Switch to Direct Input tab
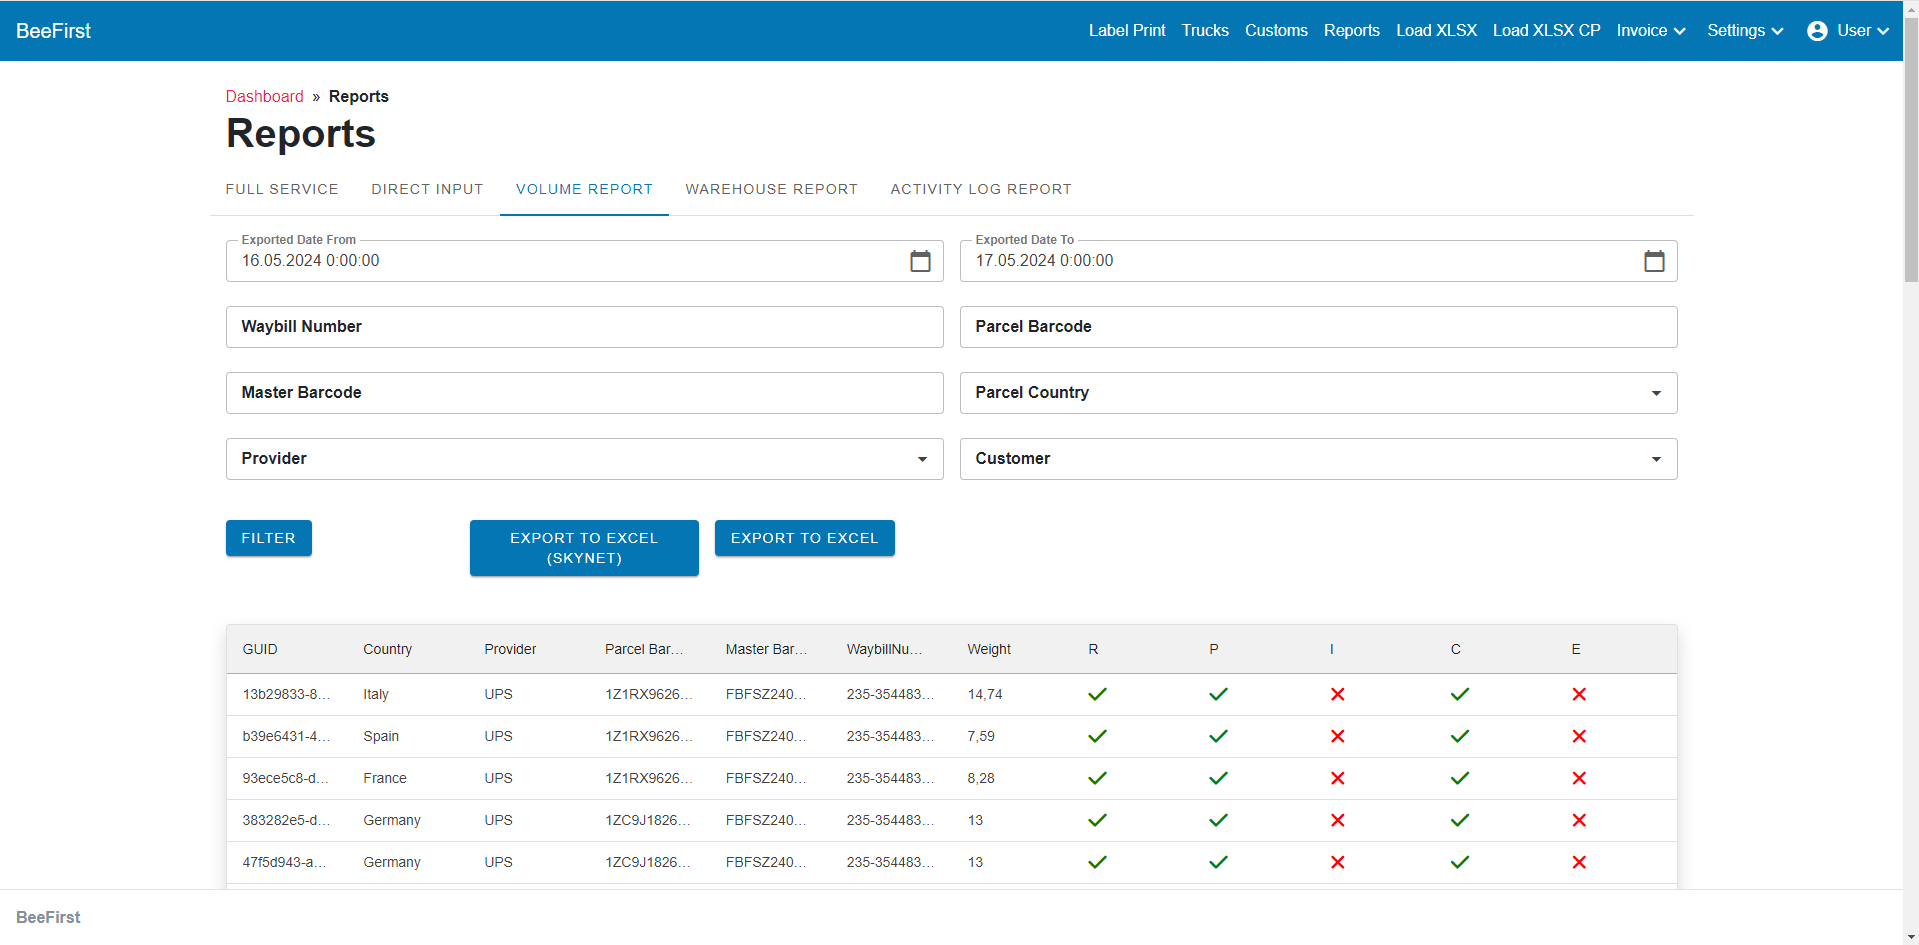 [x=427, y=189]
